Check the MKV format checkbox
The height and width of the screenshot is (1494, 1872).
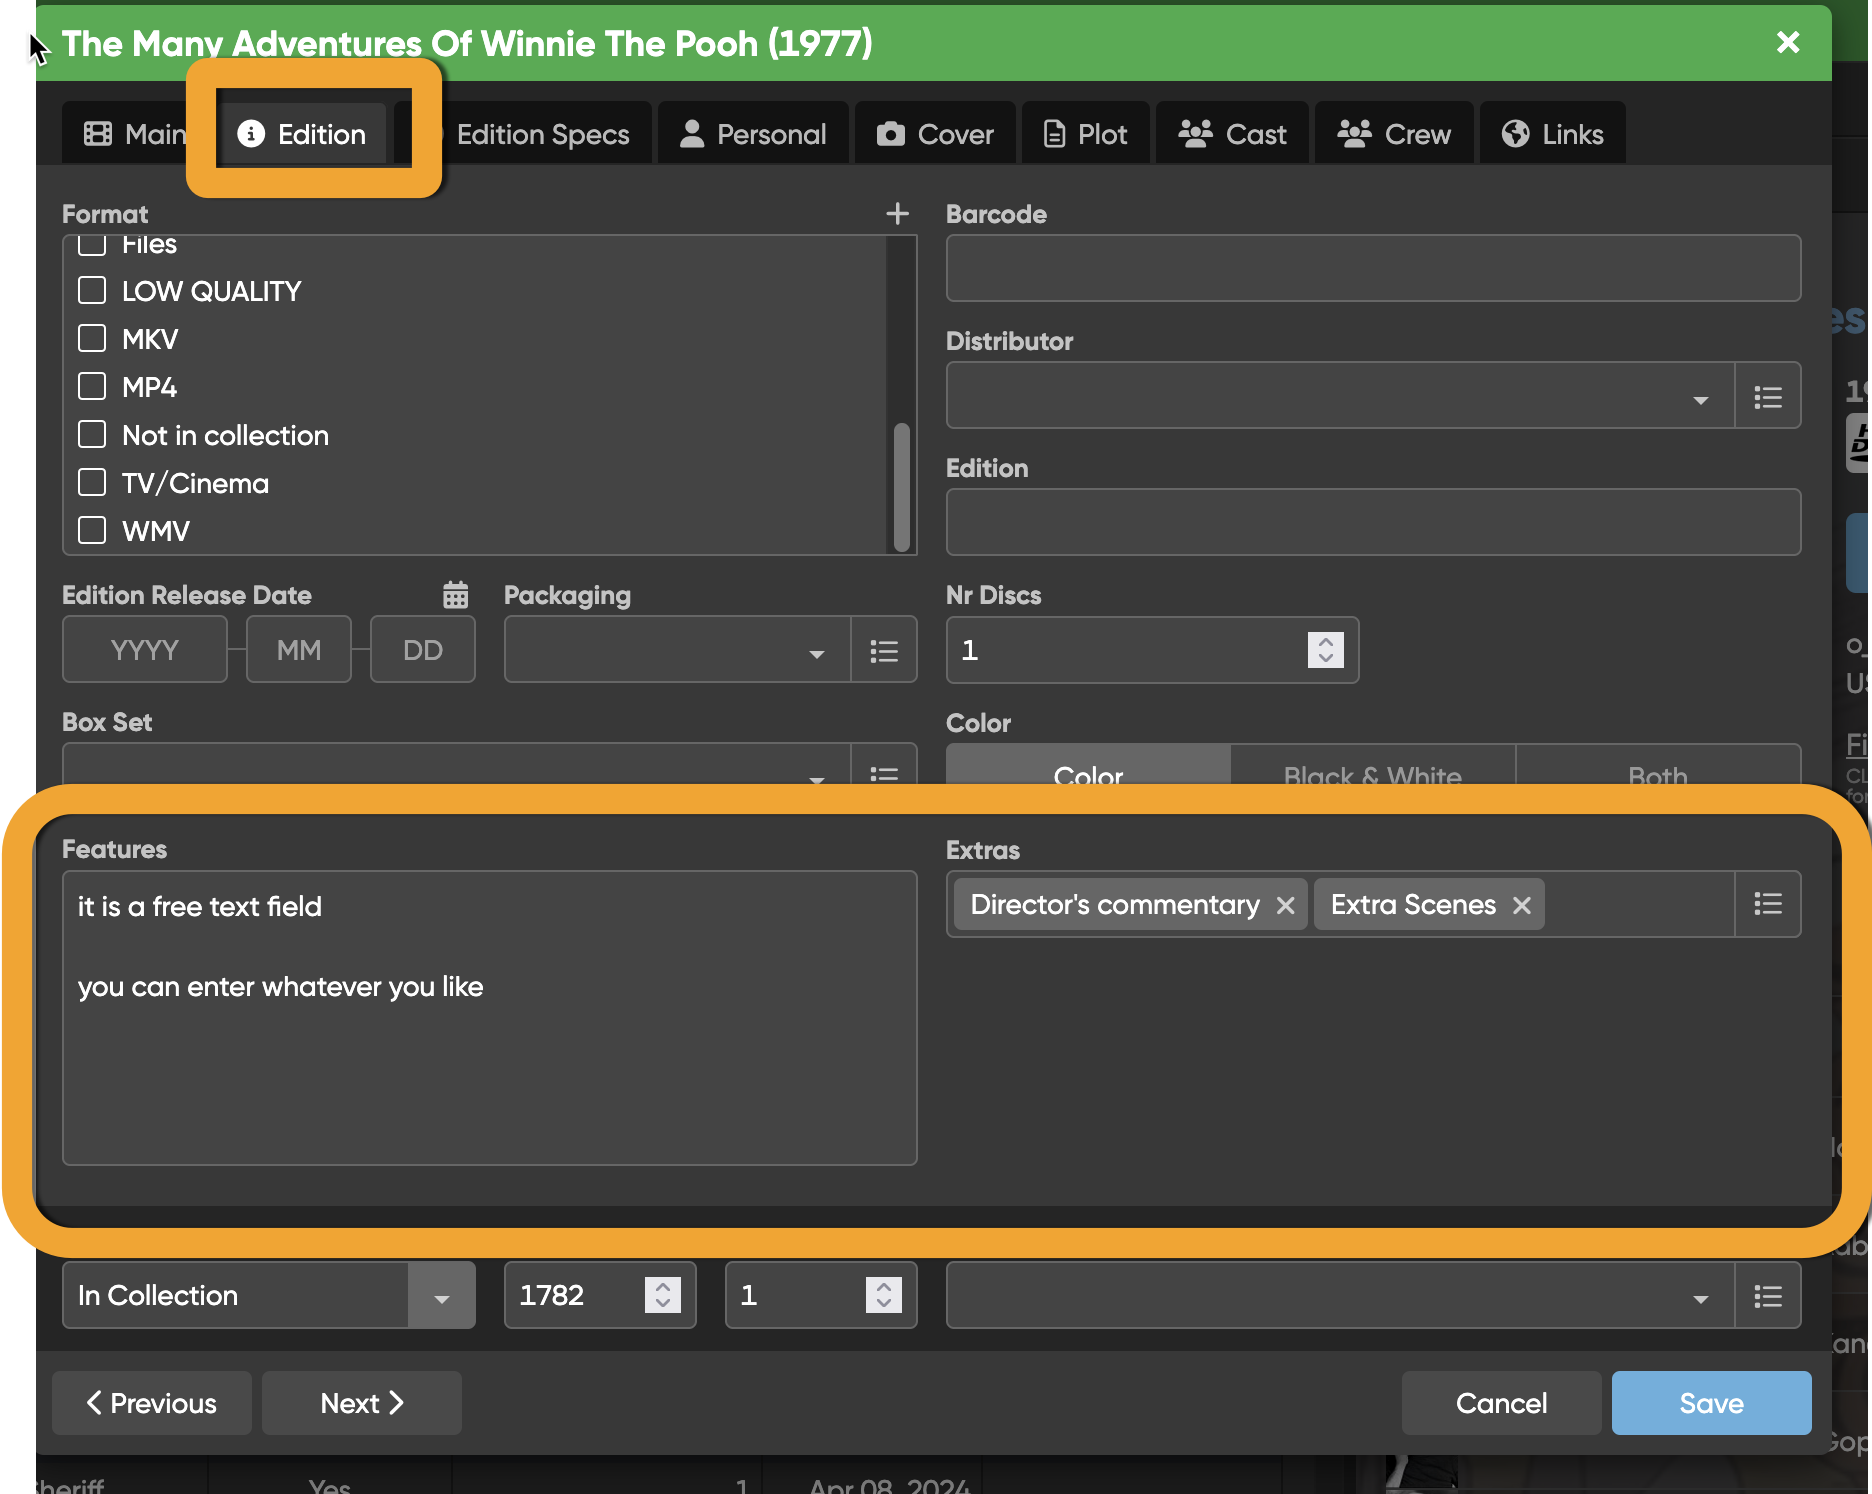coord(92,339)
